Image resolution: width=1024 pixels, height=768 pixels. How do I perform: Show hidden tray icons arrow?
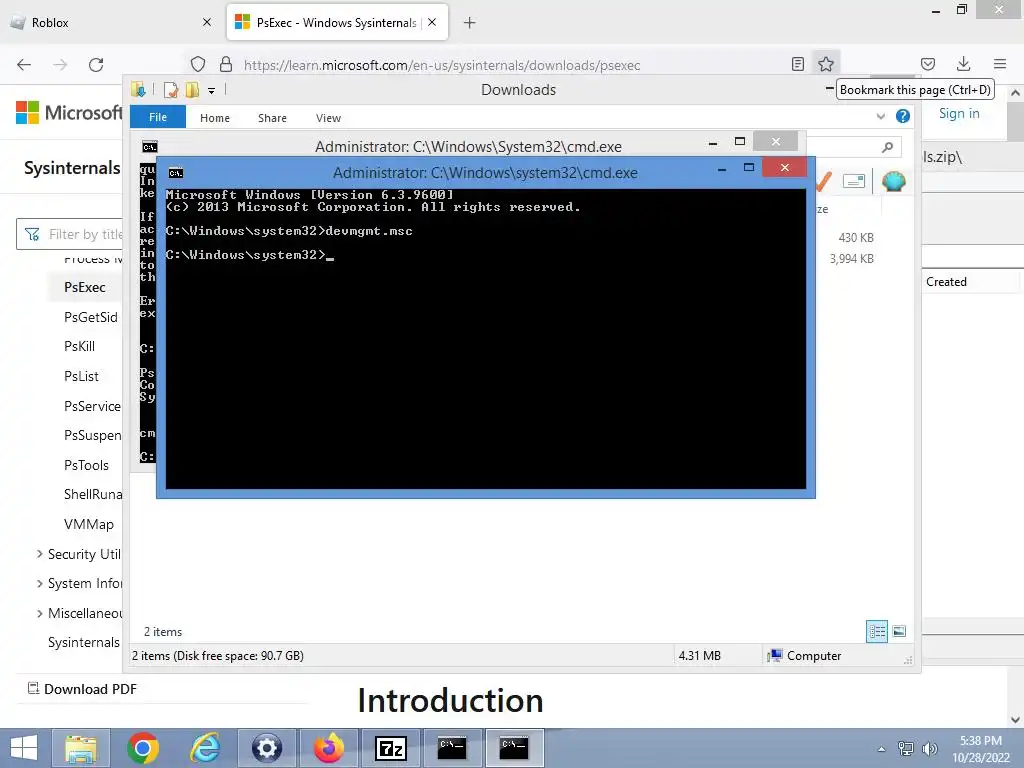pyautogui.click(x=882, y=748)
